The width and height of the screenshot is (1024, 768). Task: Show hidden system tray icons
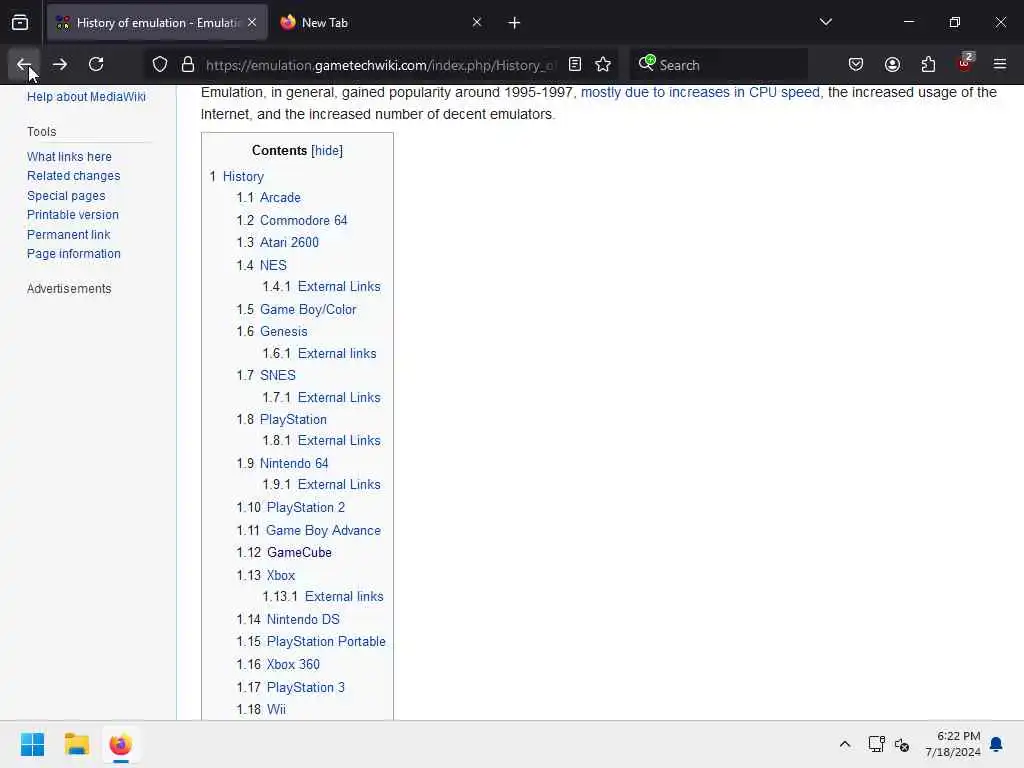pos(844,744)
